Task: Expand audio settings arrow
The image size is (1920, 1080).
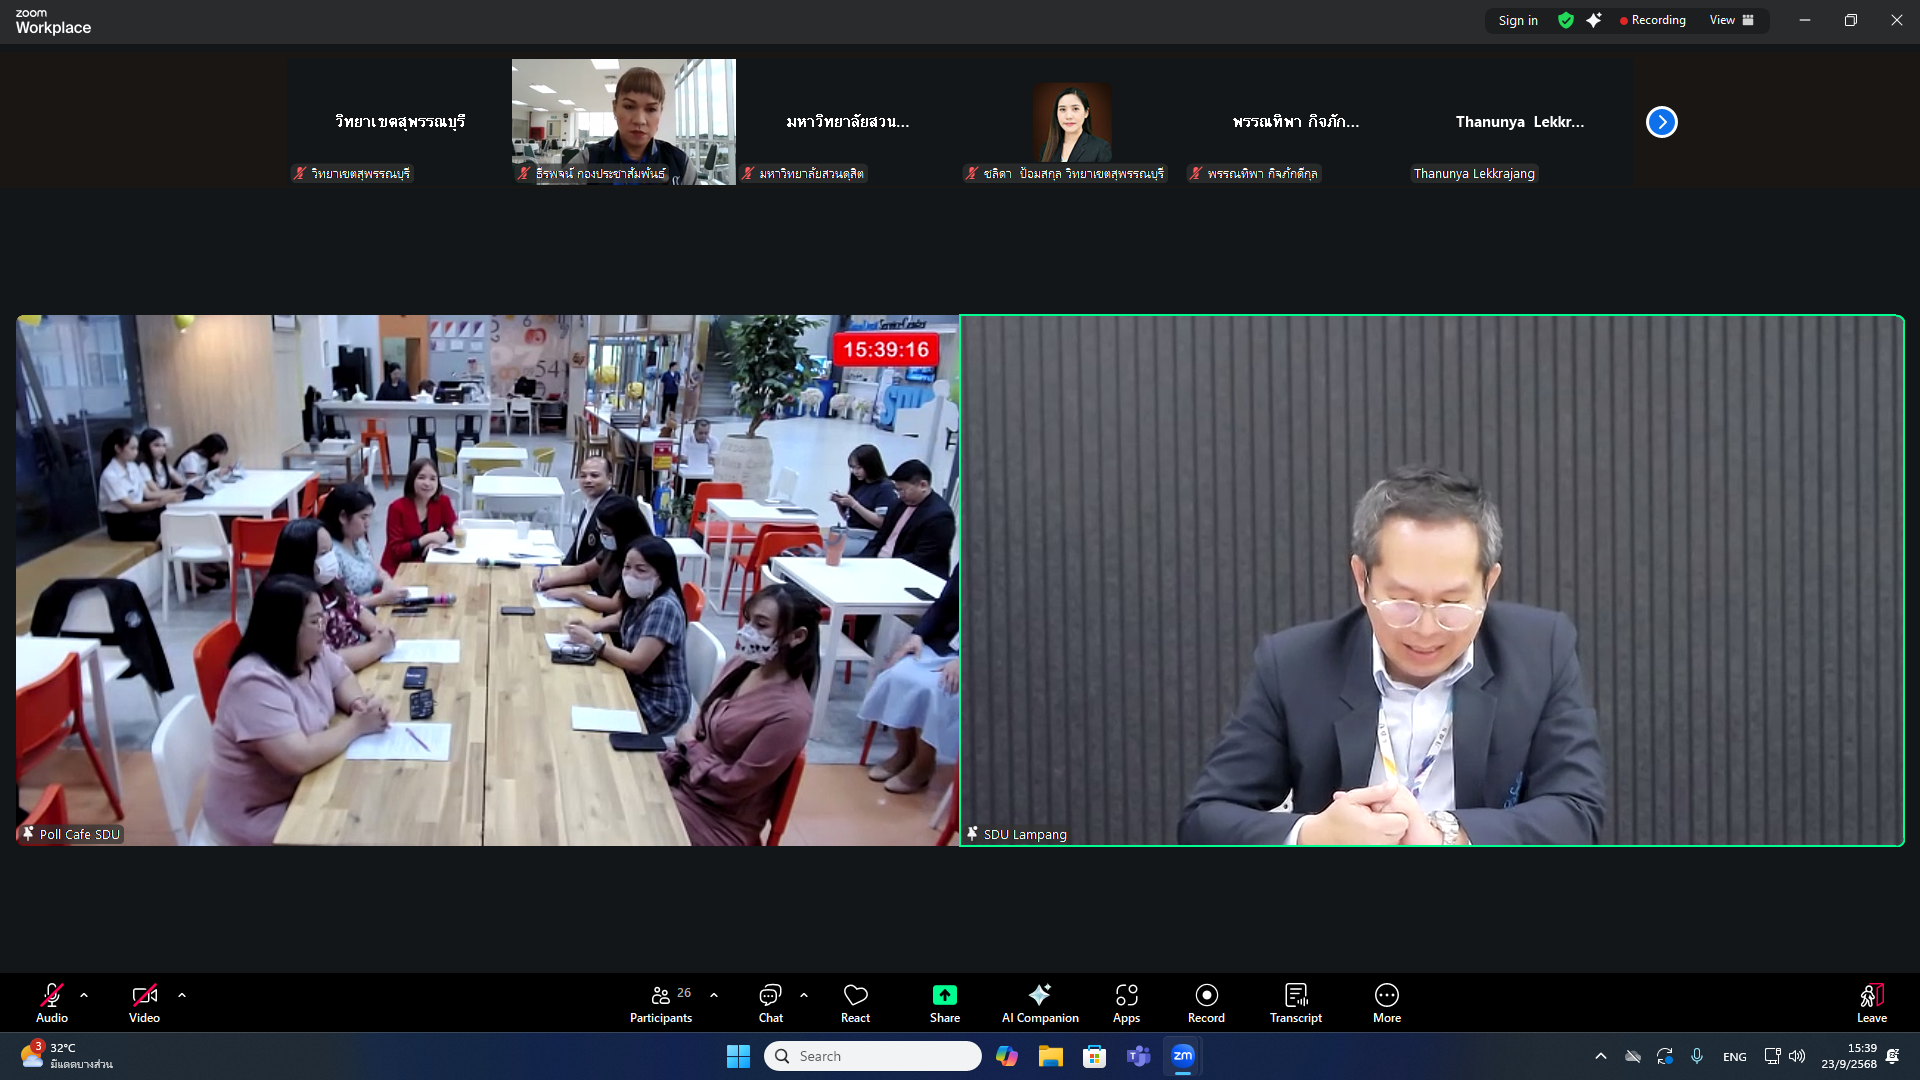Action: tap(84, 996)
